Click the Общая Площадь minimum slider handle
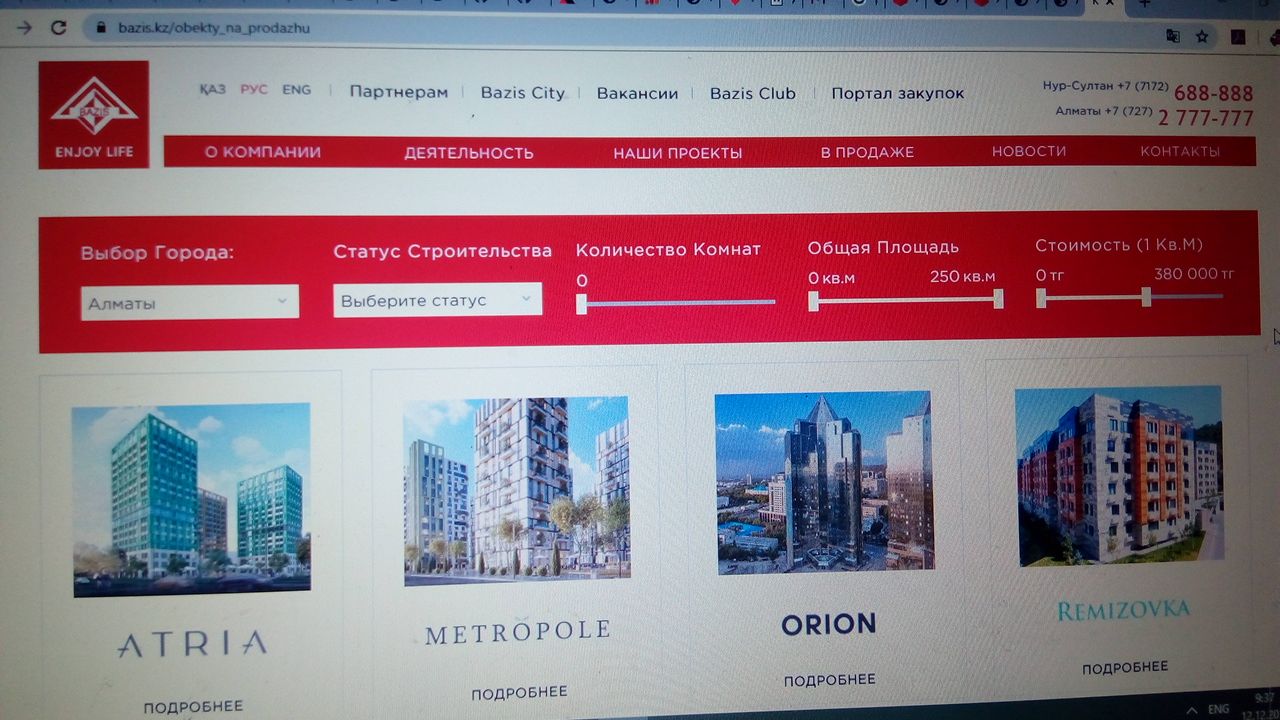Image resolution: width=1280 pixels, height=720 pixels. click(x=813, y=300)
